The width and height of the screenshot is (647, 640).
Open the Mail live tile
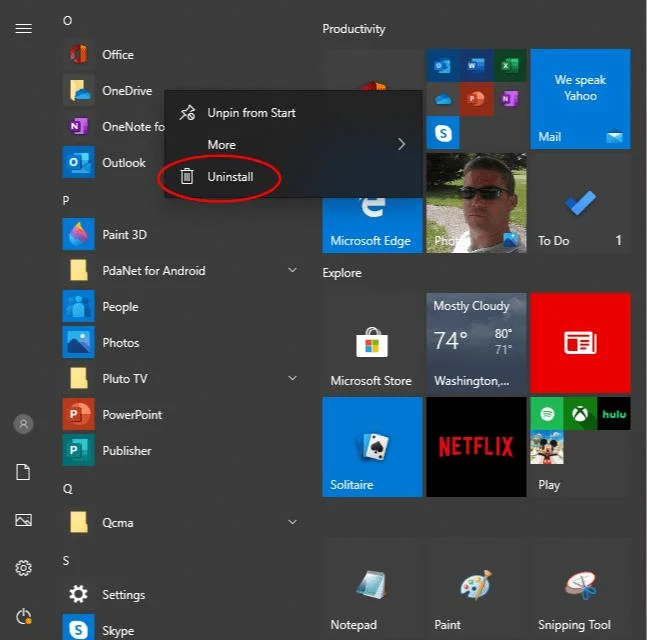point(580,99)
